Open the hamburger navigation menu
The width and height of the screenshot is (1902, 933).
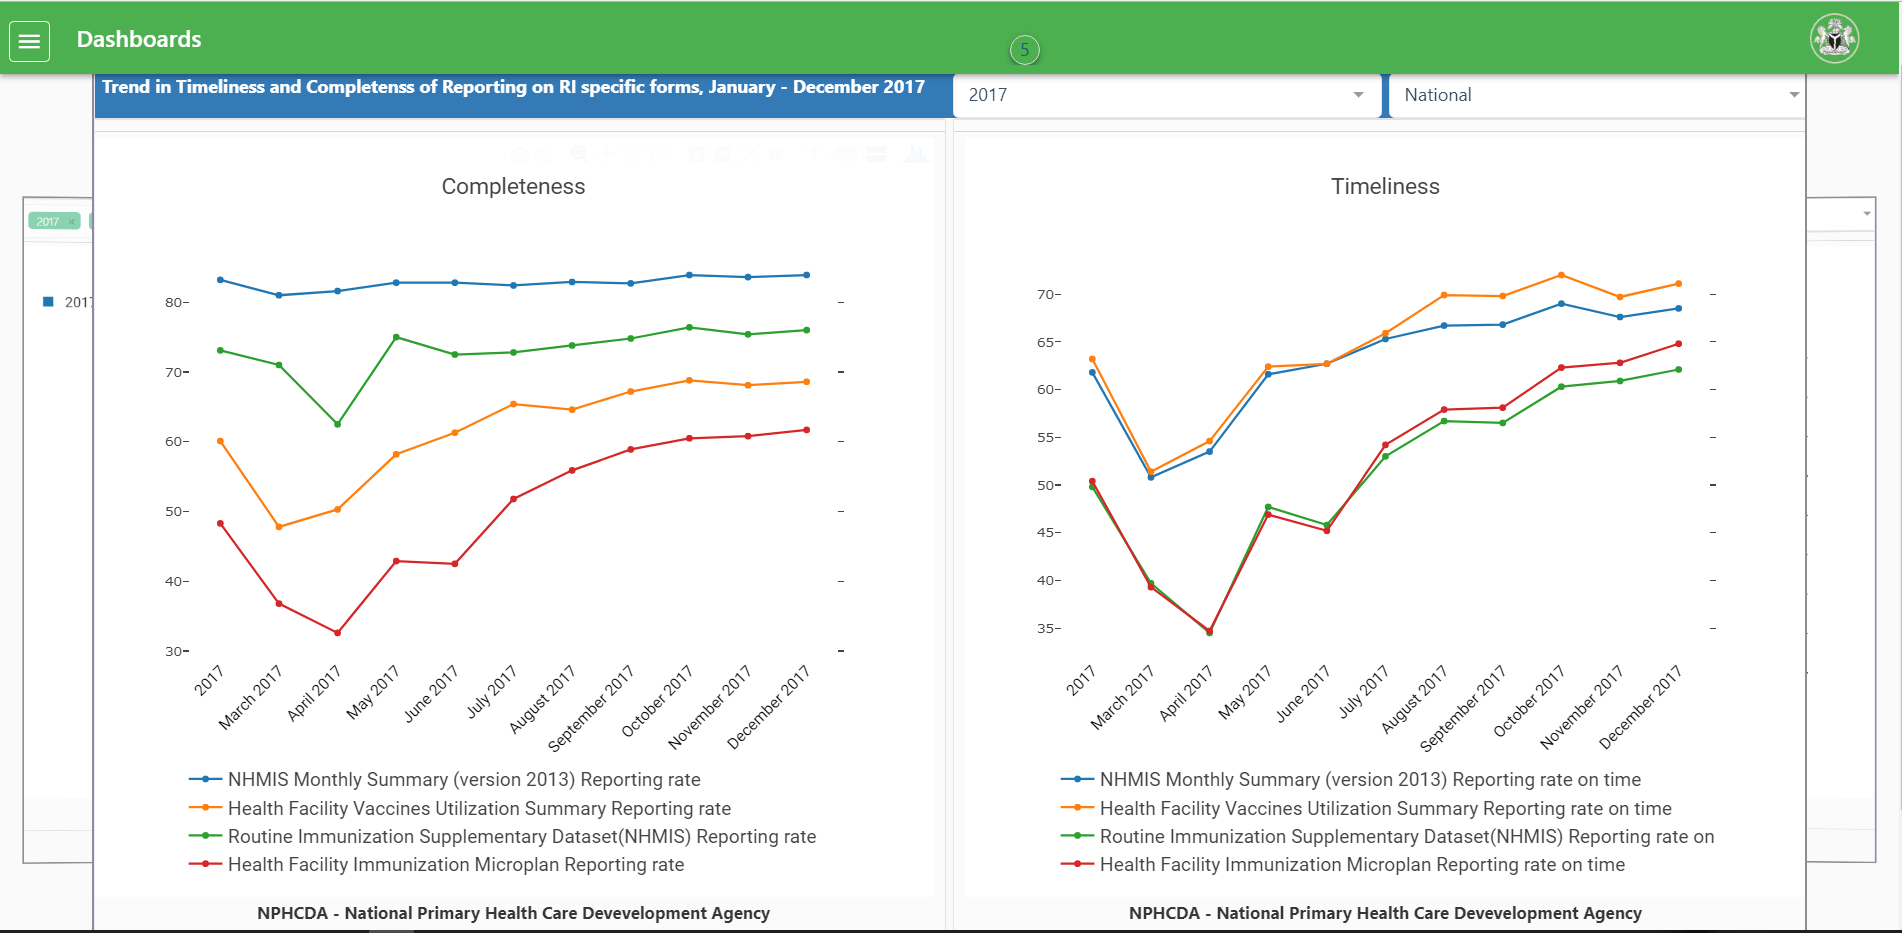pos(30,41)
